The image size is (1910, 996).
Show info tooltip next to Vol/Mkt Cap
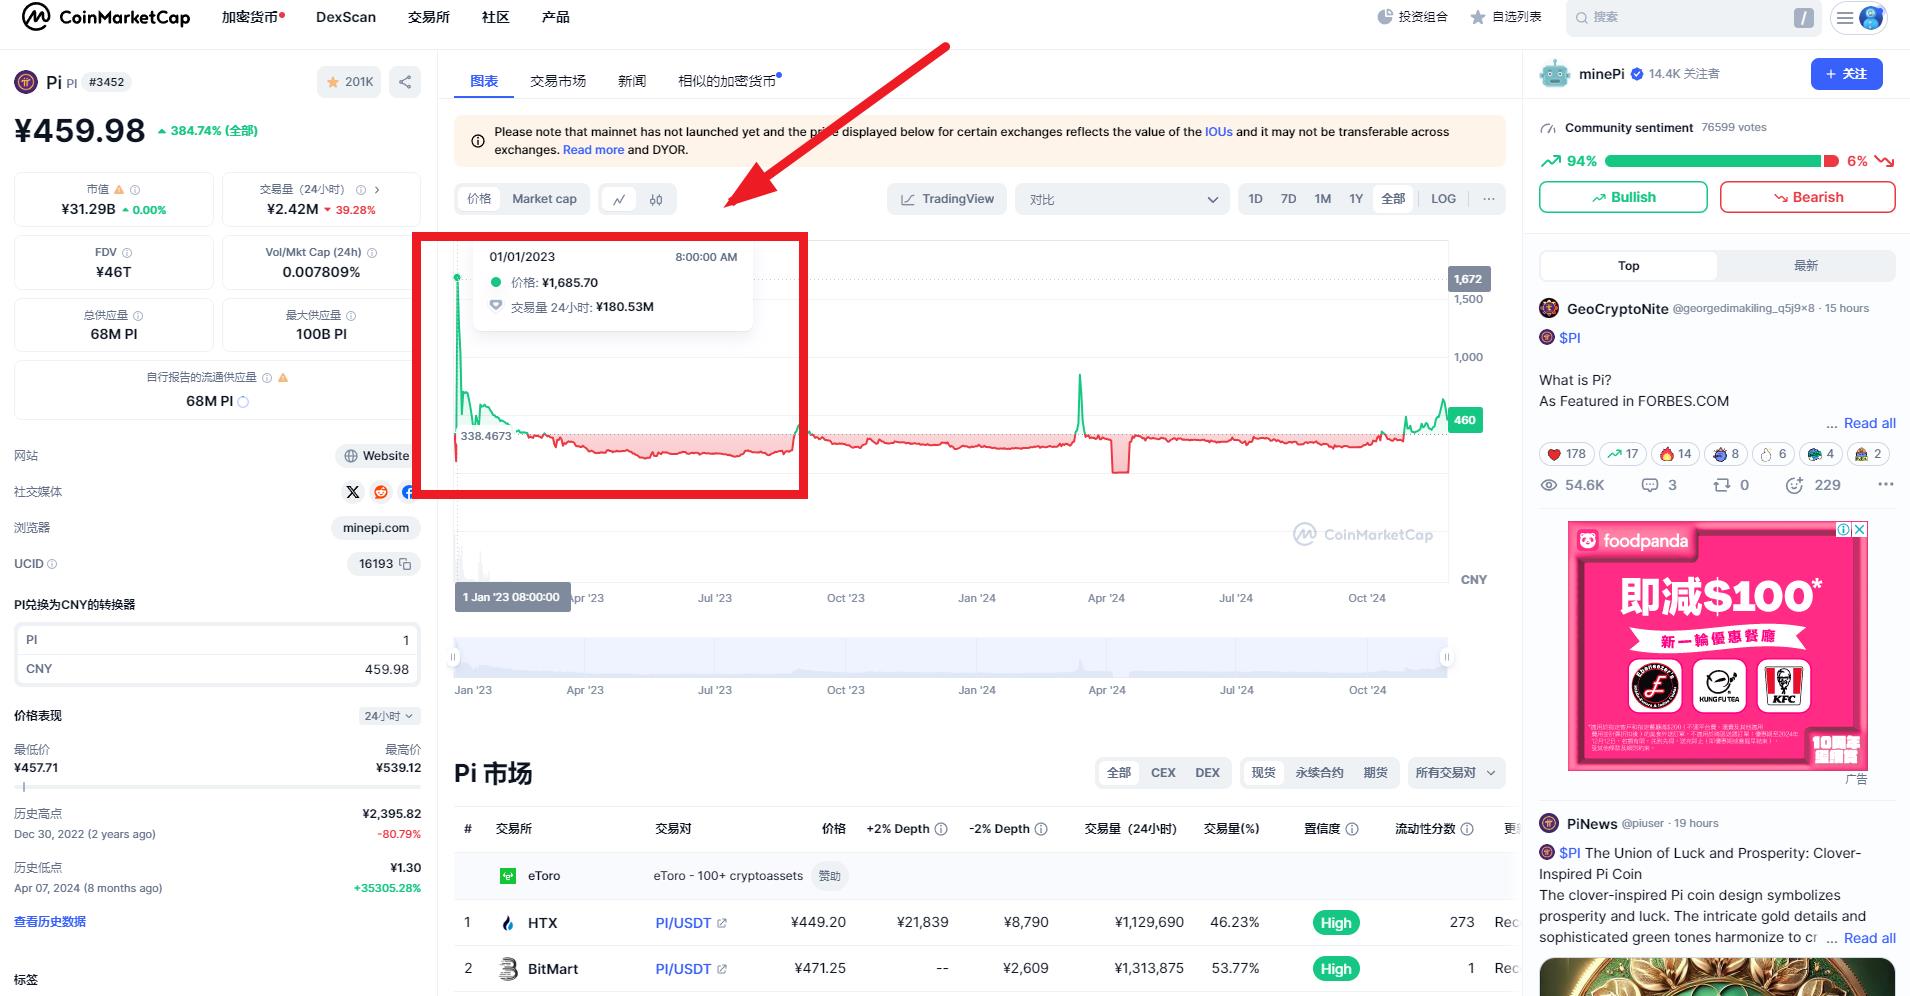372,253
